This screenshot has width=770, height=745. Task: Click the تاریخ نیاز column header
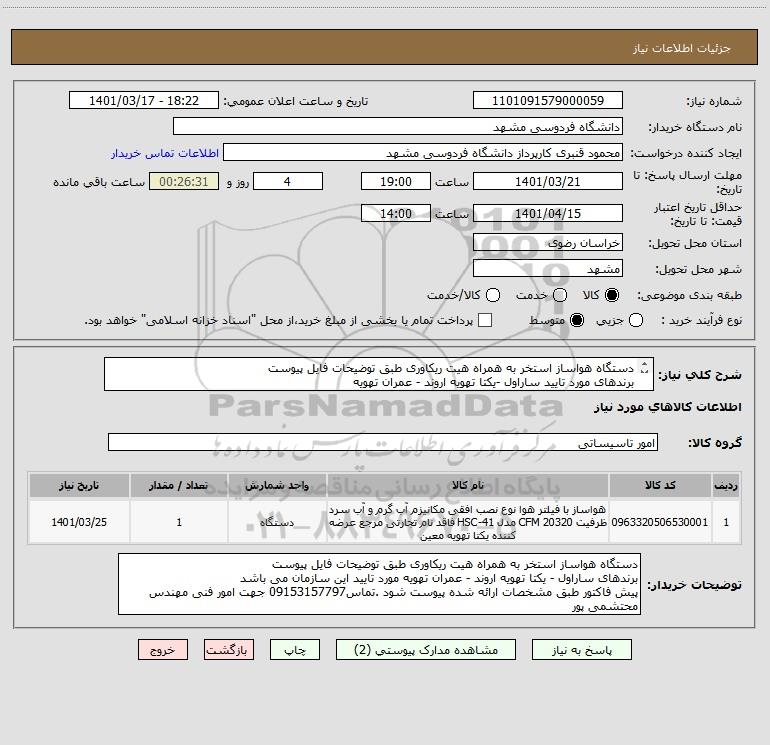tap(79, 485)
